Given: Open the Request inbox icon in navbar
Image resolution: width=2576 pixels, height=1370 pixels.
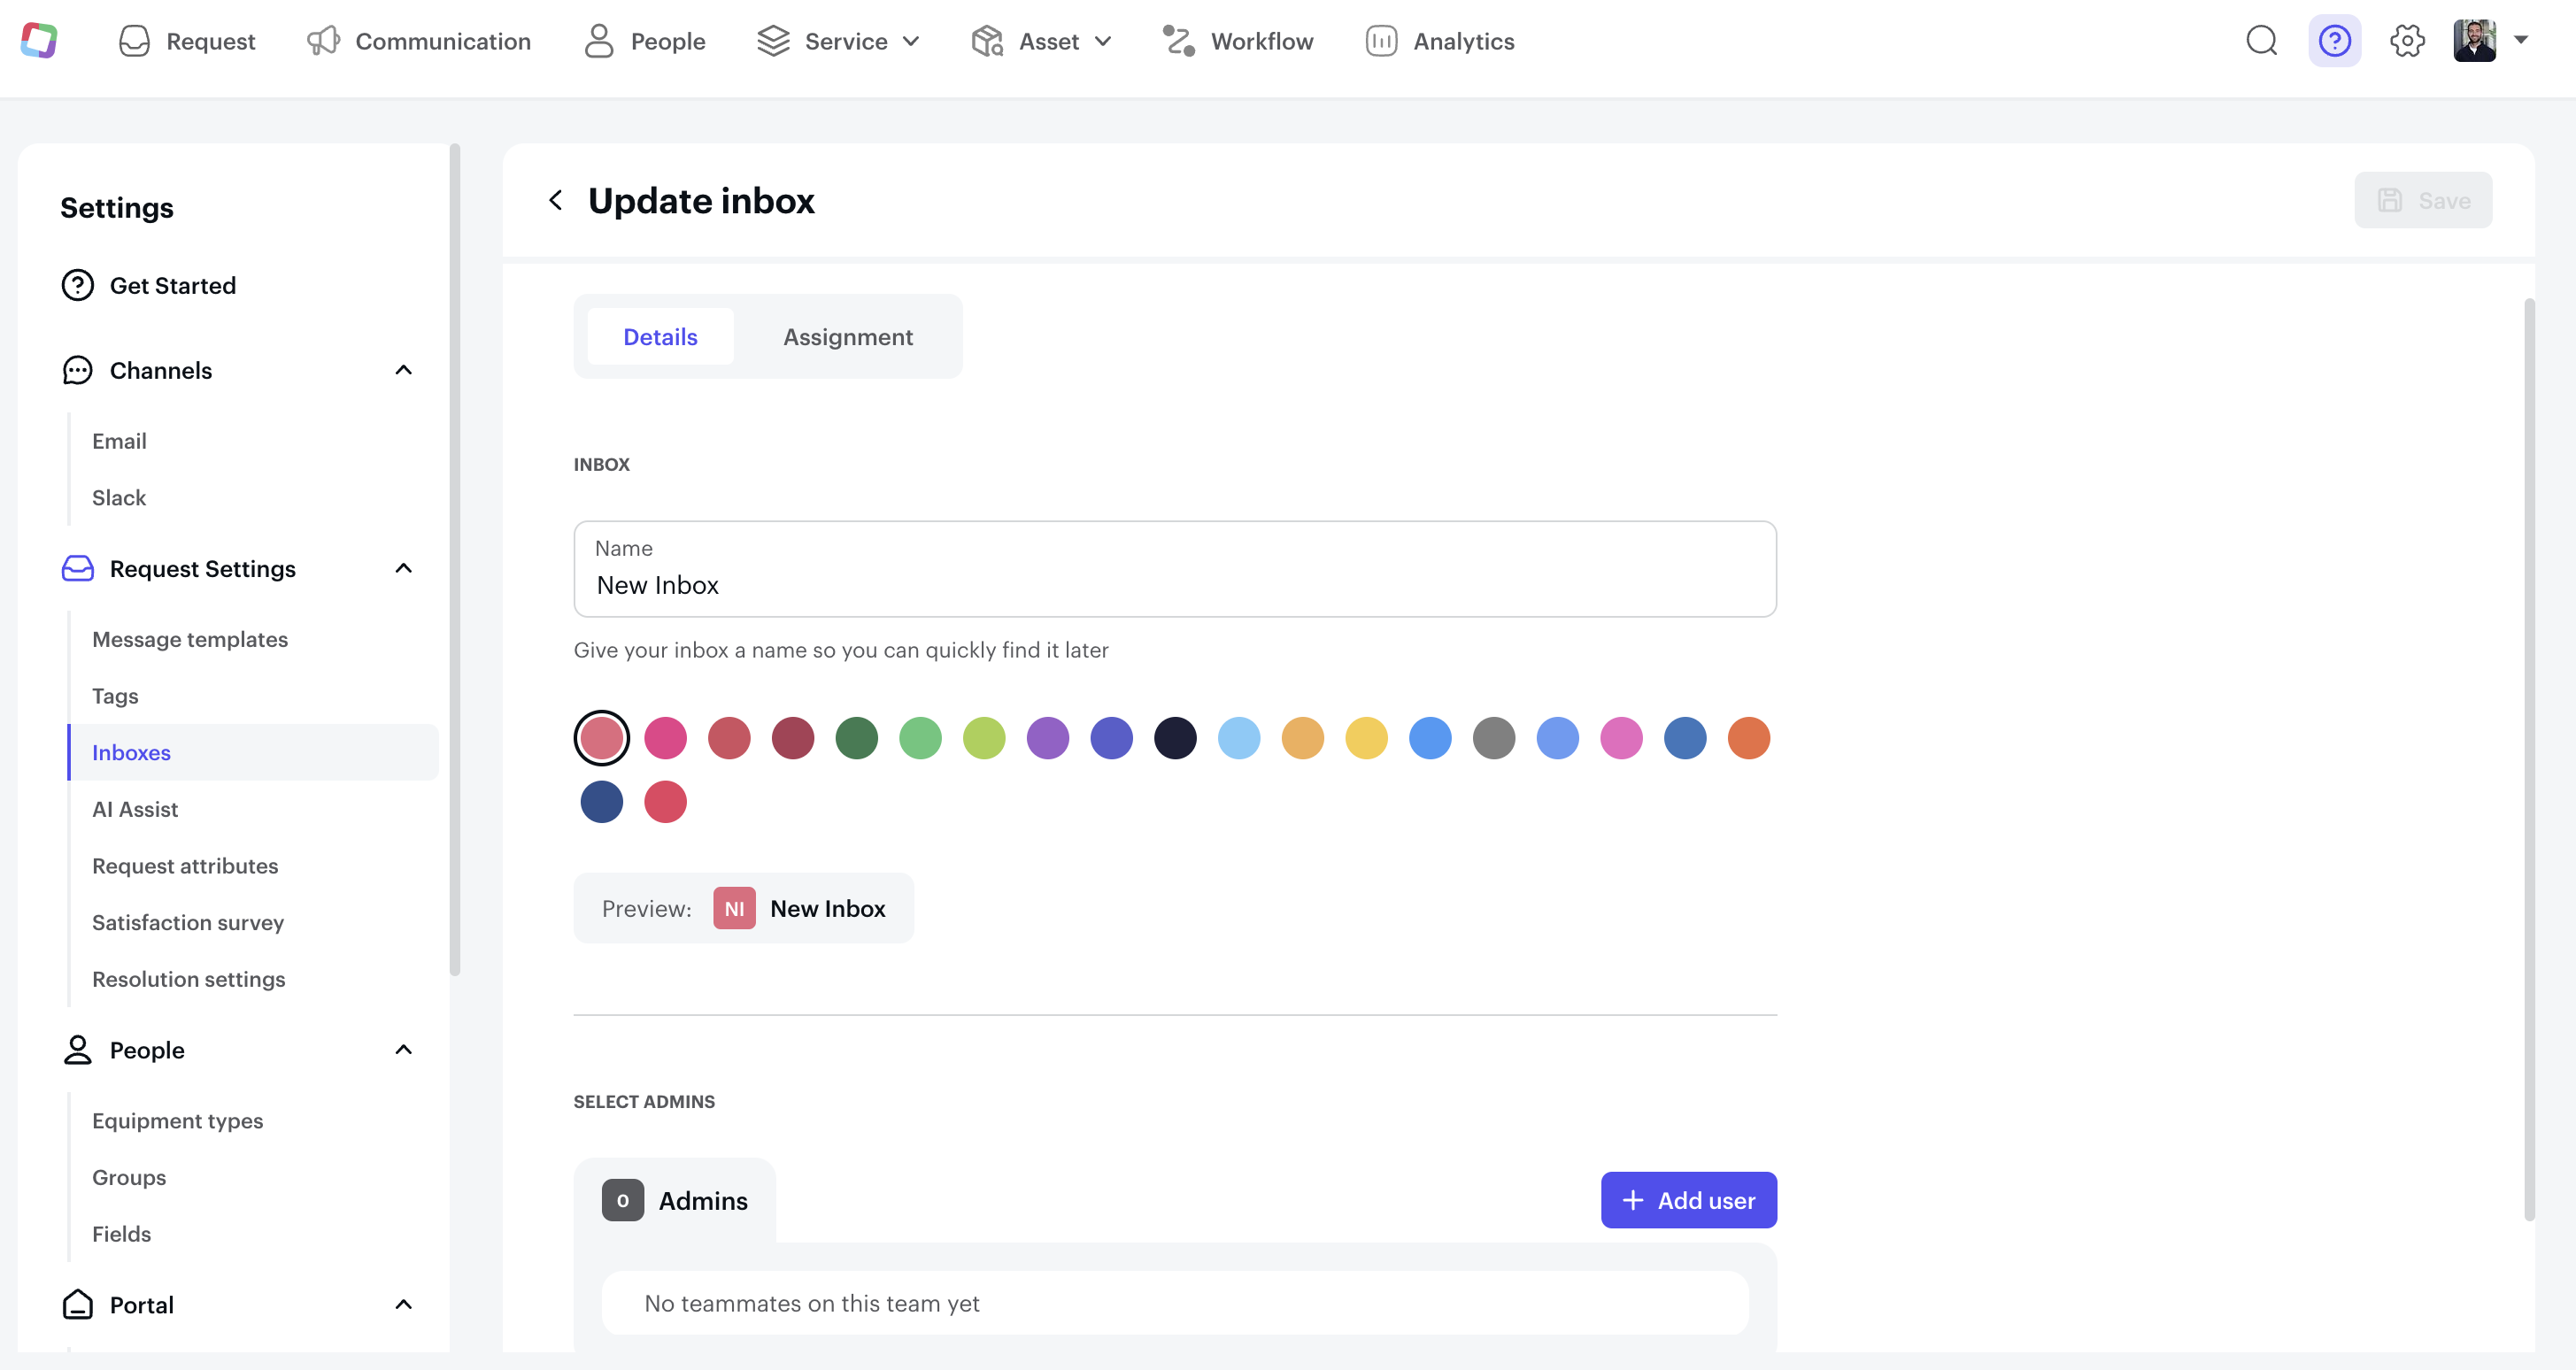Looking at the screenshot, I should 134,41.
